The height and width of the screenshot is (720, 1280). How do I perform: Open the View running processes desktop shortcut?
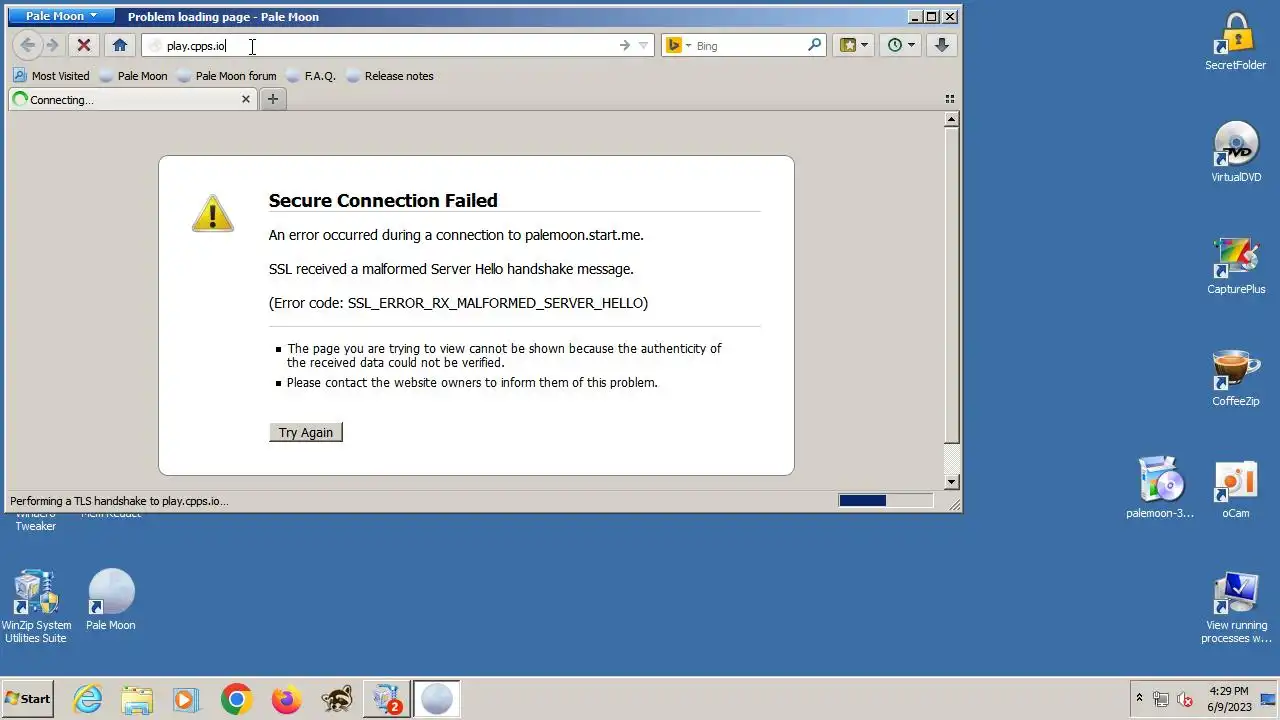[1236, 607]
